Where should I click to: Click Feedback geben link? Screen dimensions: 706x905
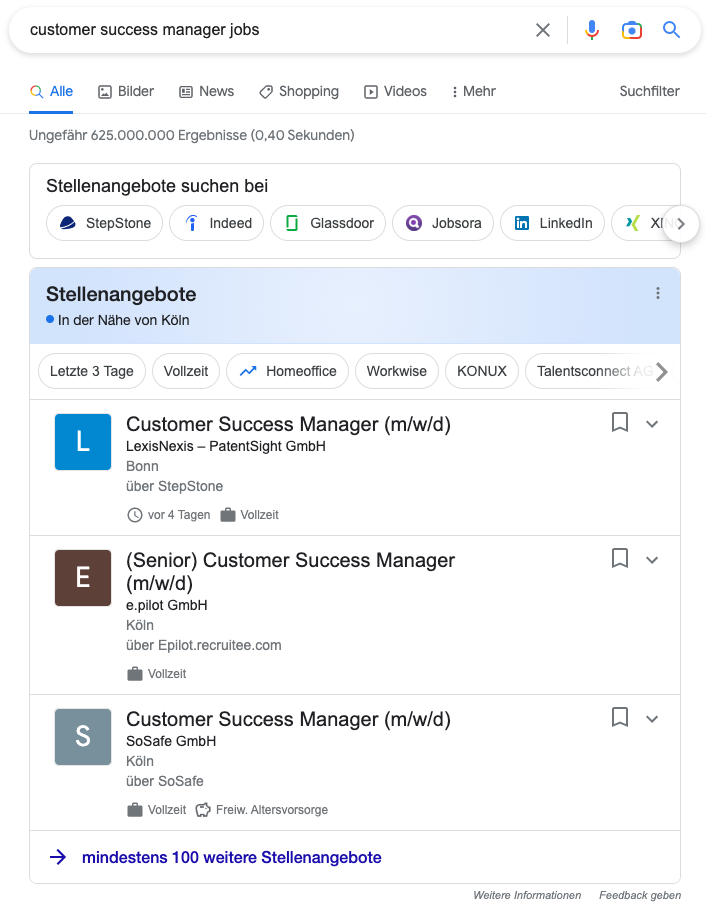tap(640, 895)
